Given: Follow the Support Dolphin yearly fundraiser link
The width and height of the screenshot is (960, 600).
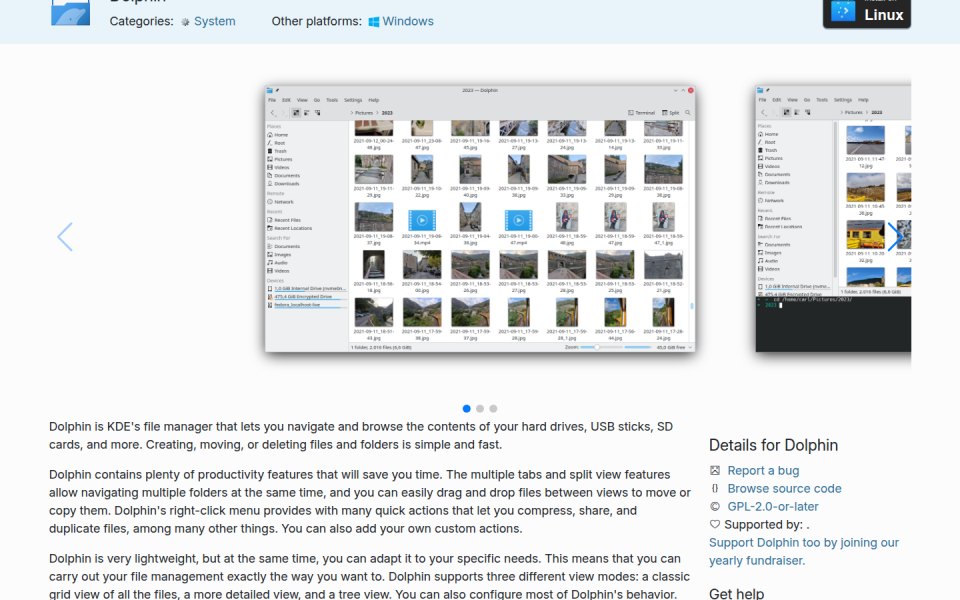Looking at the screenshot, I should pos(804,552).
